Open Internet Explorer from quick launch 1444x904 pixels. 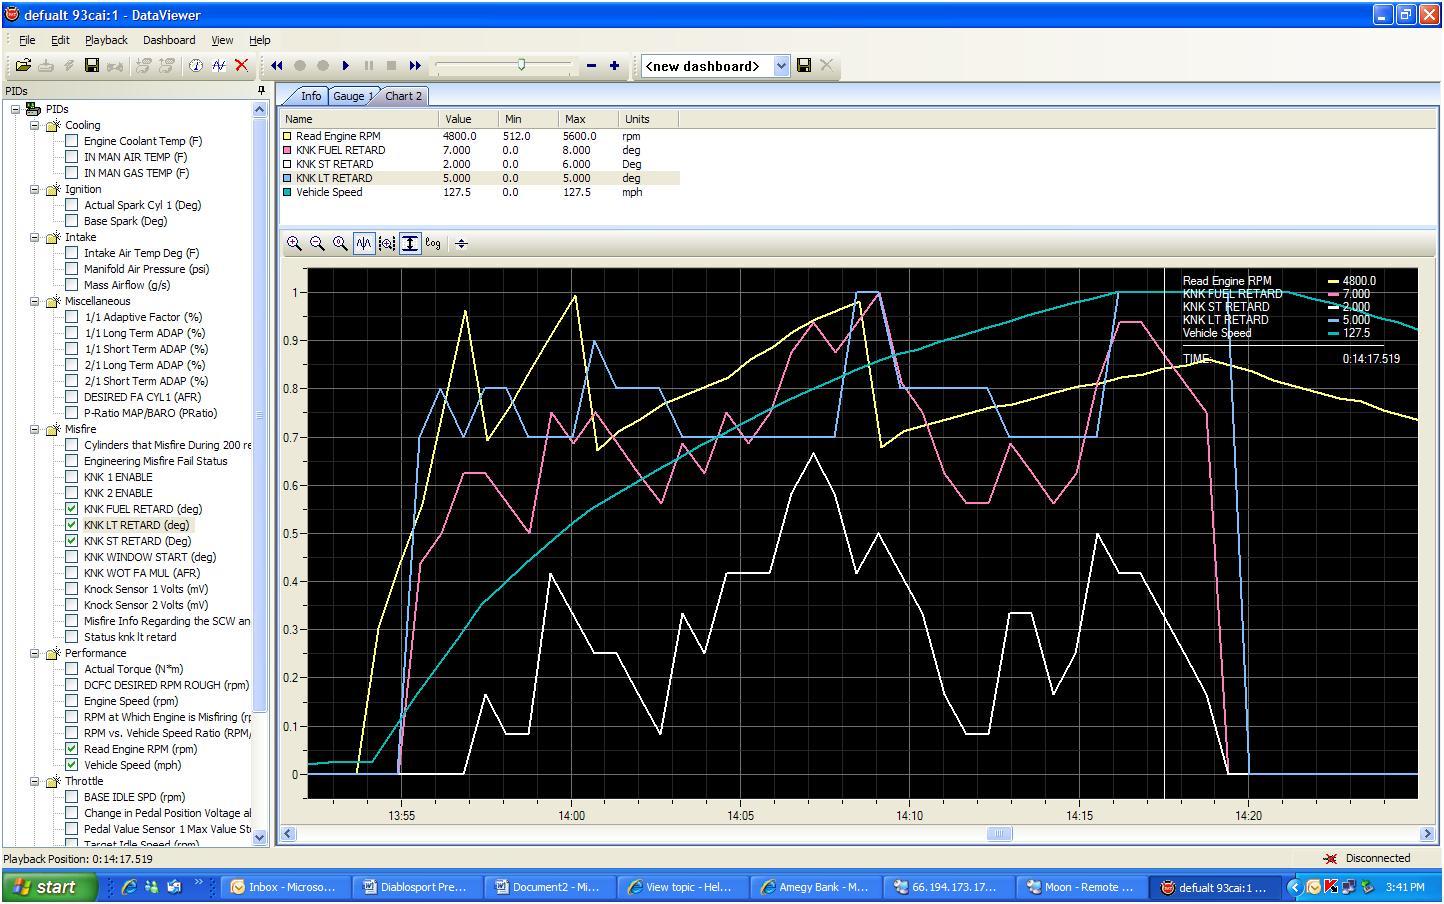point(129,887)
